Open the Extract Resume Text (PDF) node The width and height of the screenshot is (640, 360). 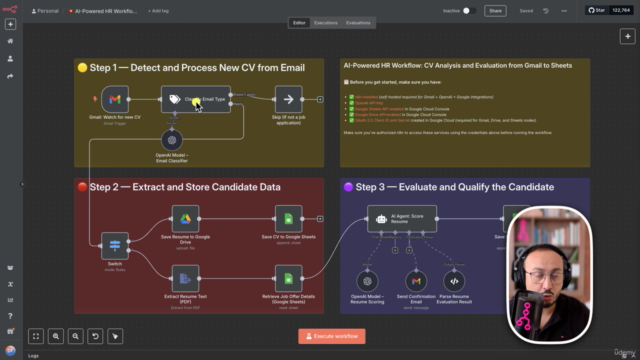coord(185,279)
